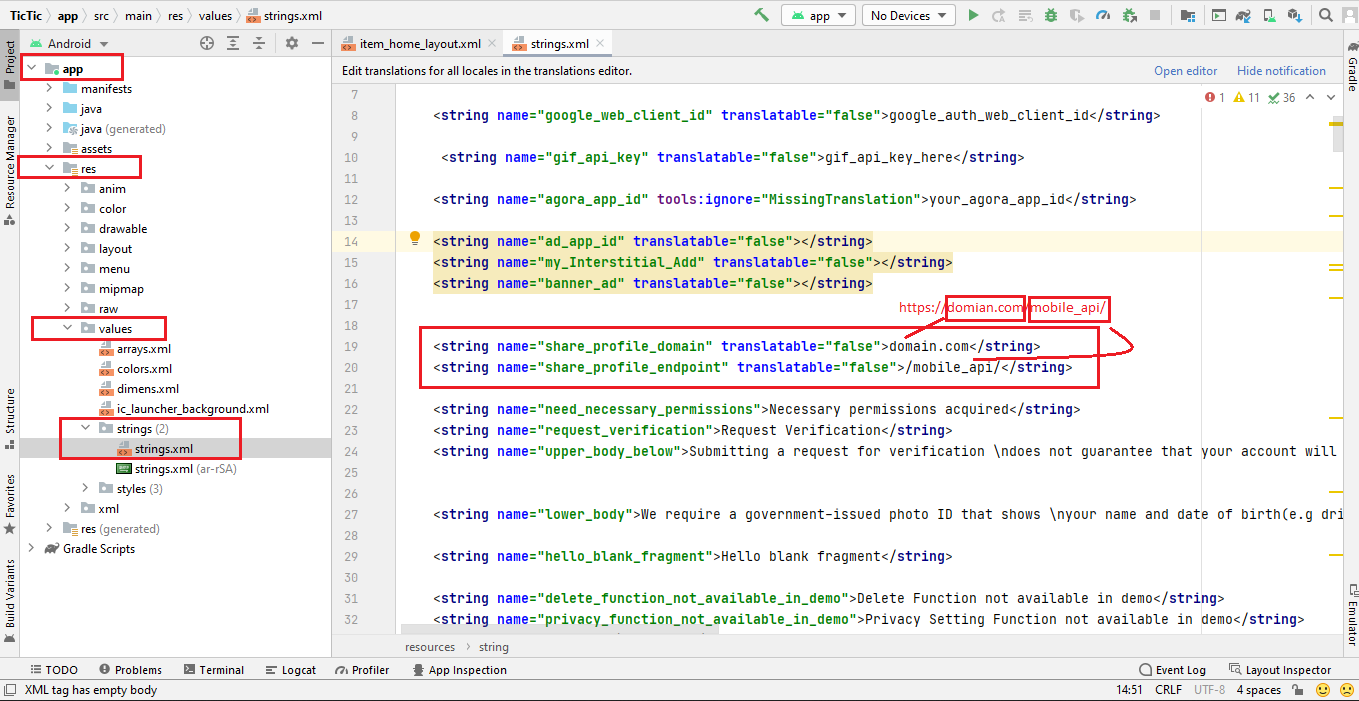This screenshot has width=1359, height=701.
Task: Click the Search Everywhere magnifier icon
Action: (1327, 15)
